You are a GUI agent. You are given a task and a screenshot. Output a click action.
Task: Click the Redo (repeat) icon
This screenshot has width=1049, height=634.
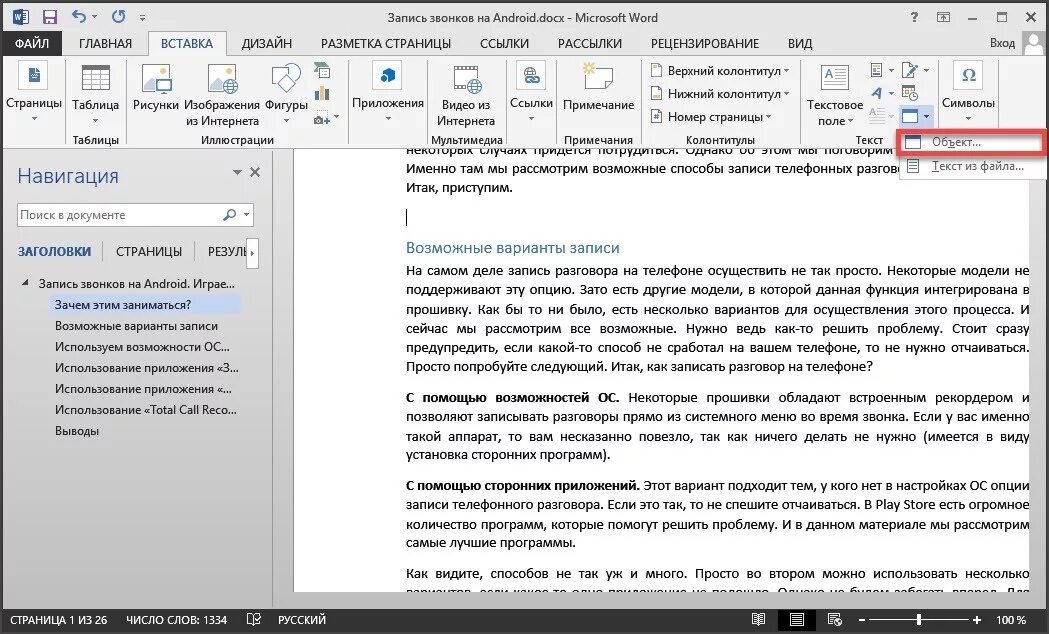(118, 17)
